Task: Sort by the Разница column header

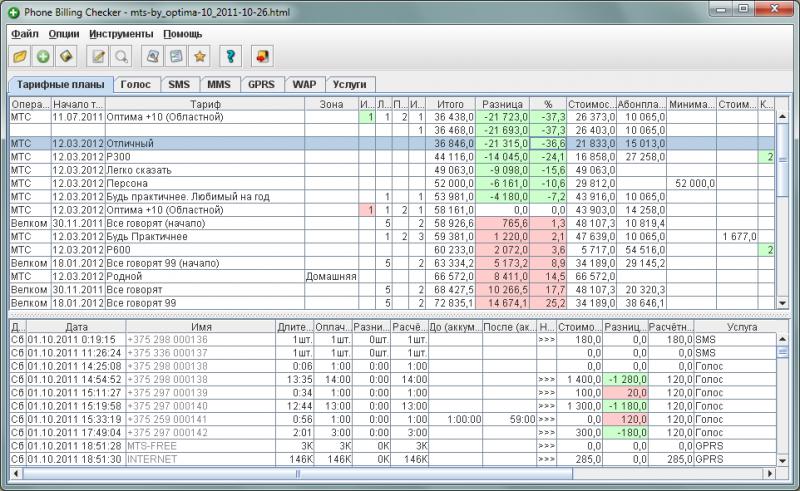Action: [x=502, y=104]
